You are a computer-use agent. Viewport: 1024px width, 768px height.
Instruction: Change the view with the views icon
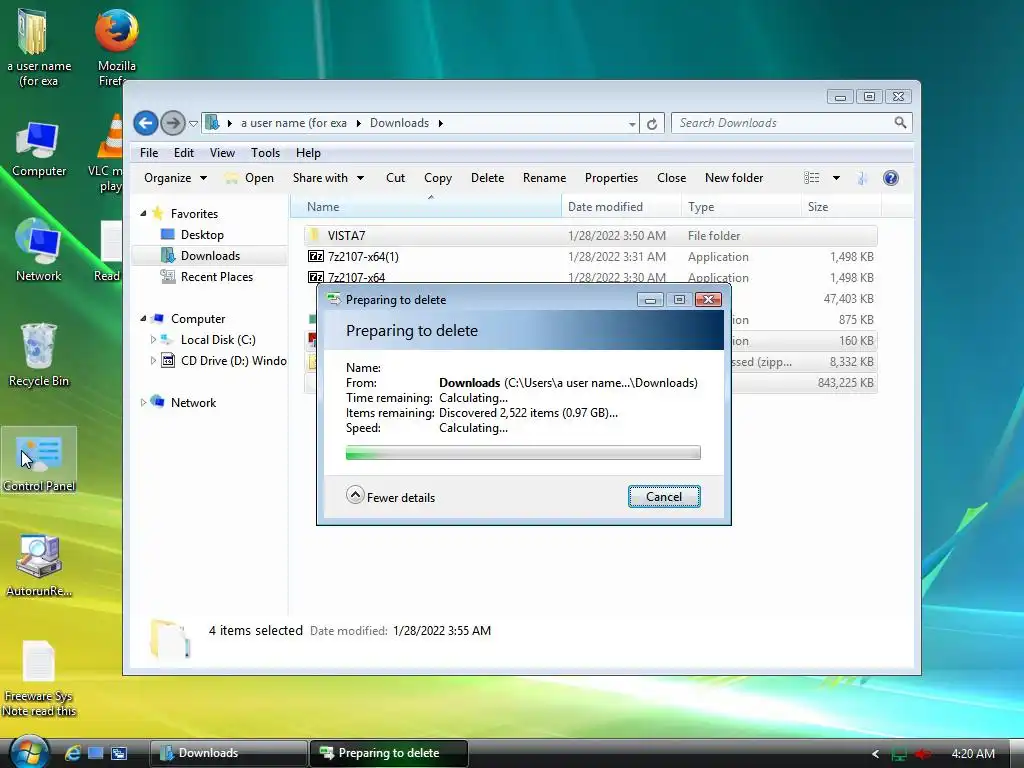(x=812, y=178)
